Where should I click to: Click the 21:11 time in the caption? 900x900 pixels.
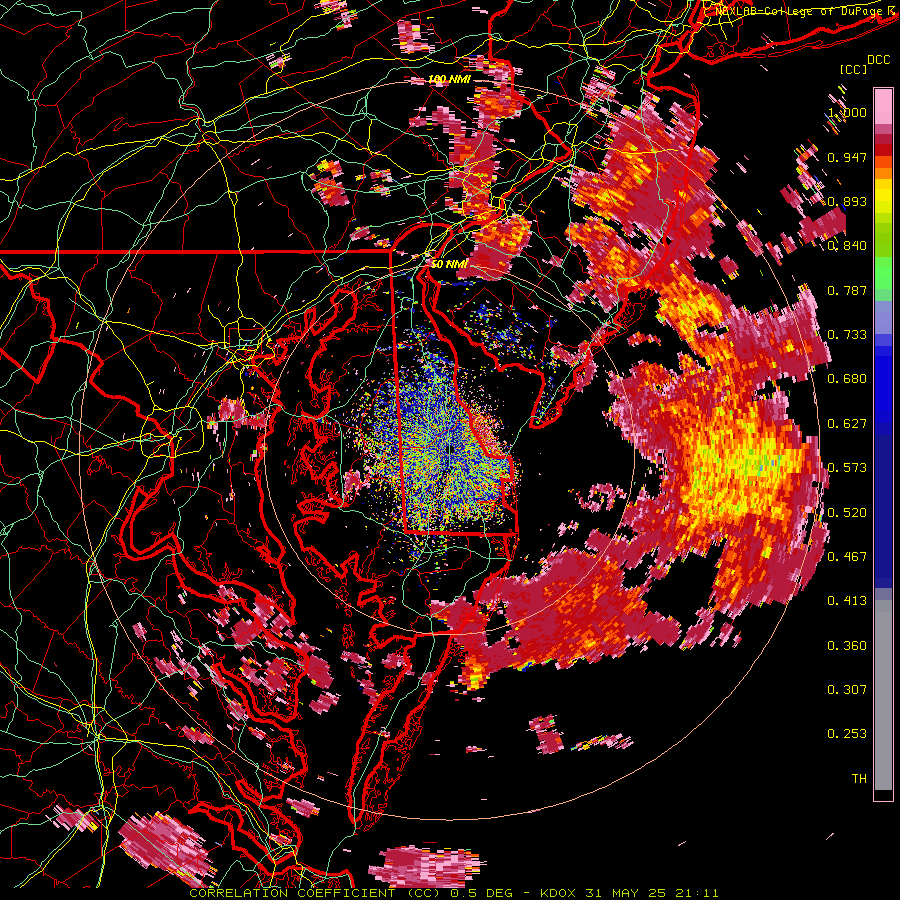coord(696,893)
